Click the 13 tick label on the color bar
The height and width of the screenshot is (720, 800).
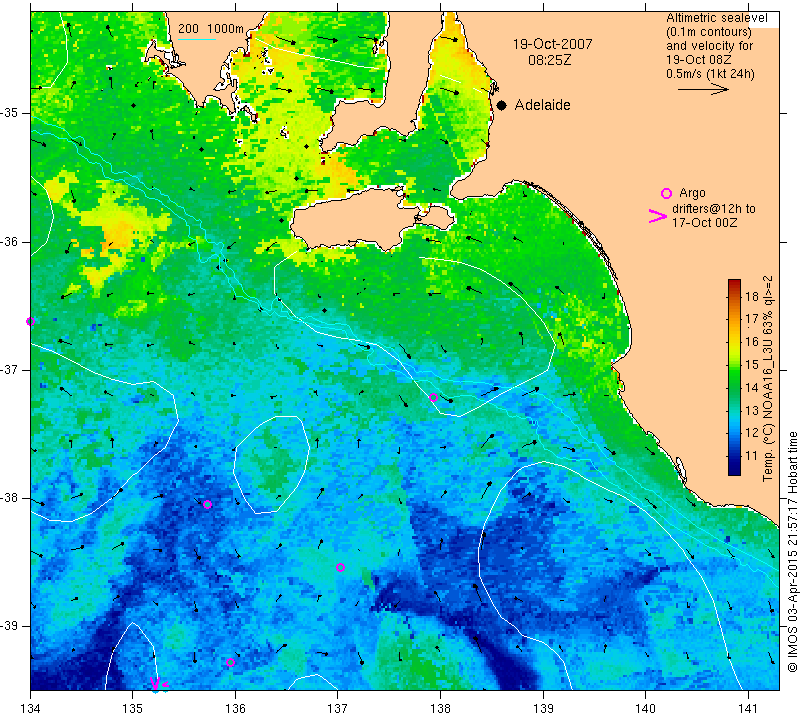752,410
